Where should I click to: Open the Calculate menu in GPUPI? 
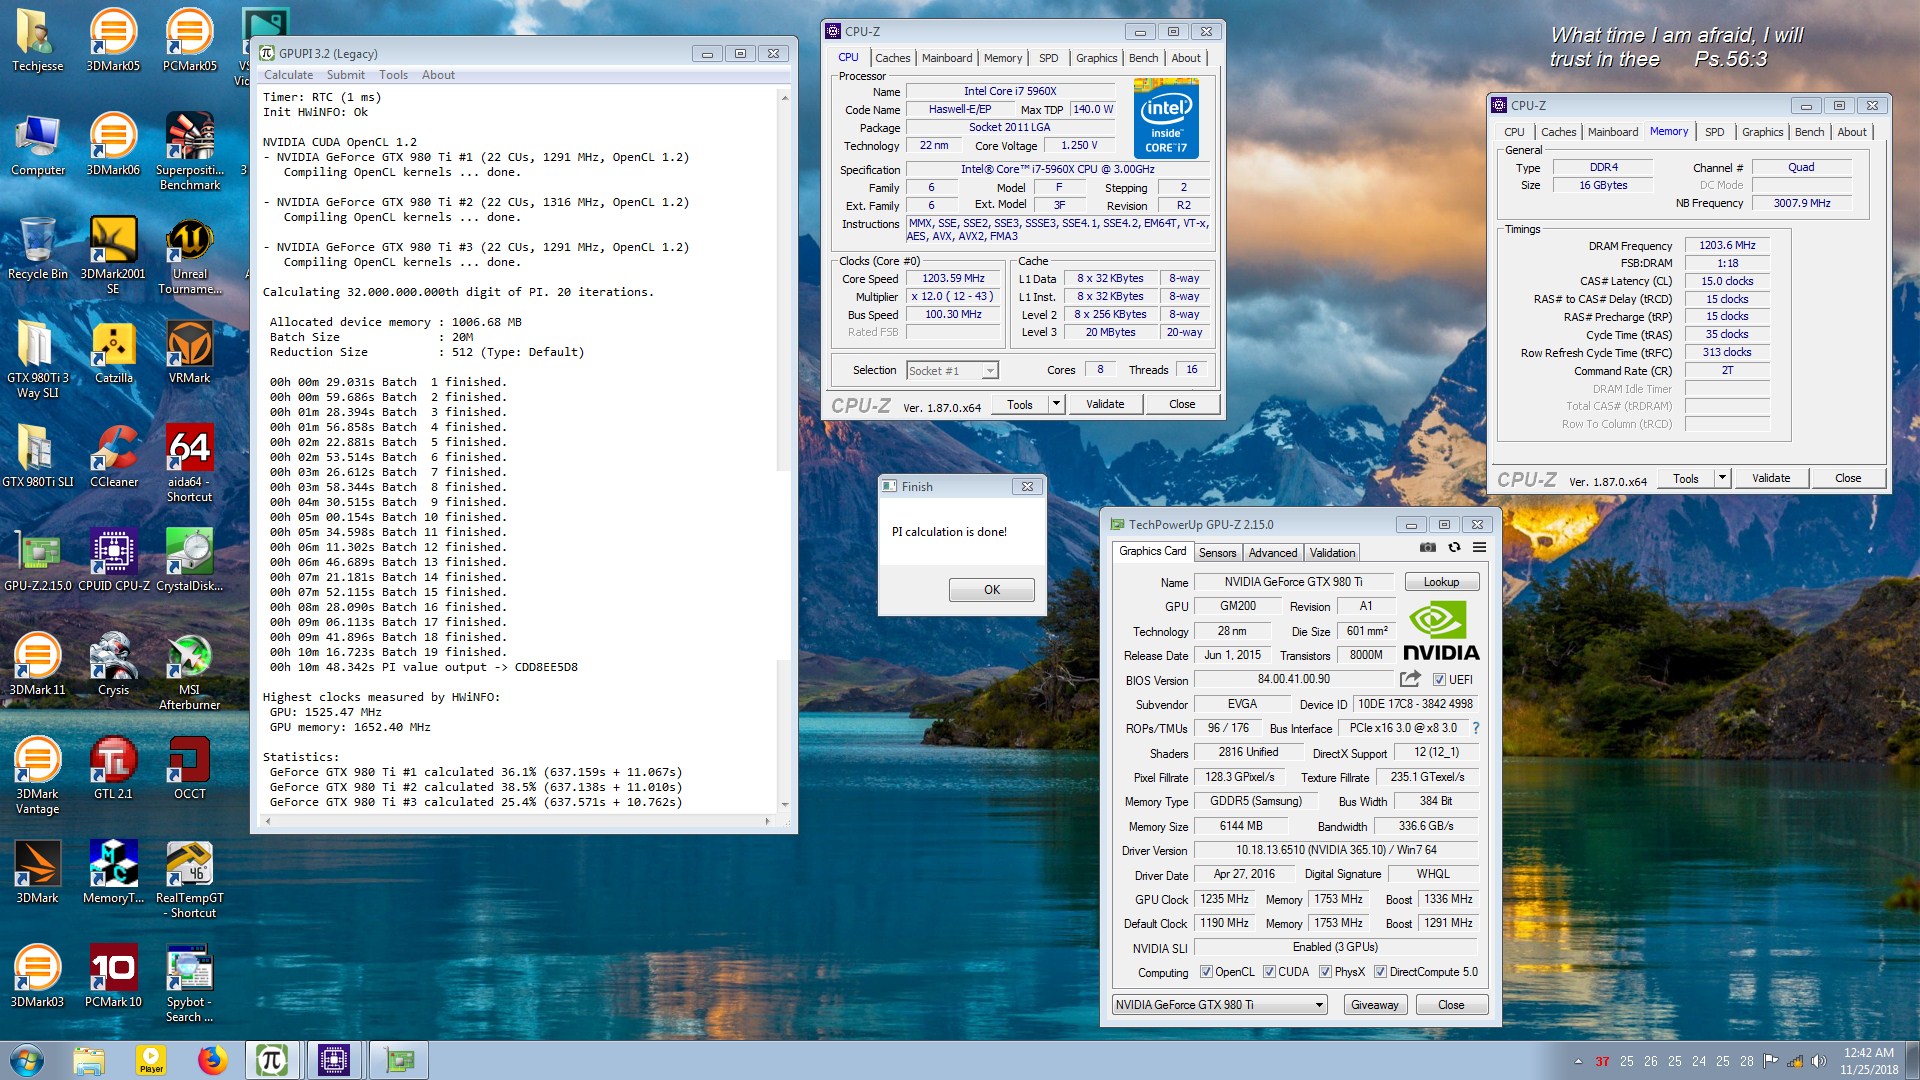pos(288,75)
